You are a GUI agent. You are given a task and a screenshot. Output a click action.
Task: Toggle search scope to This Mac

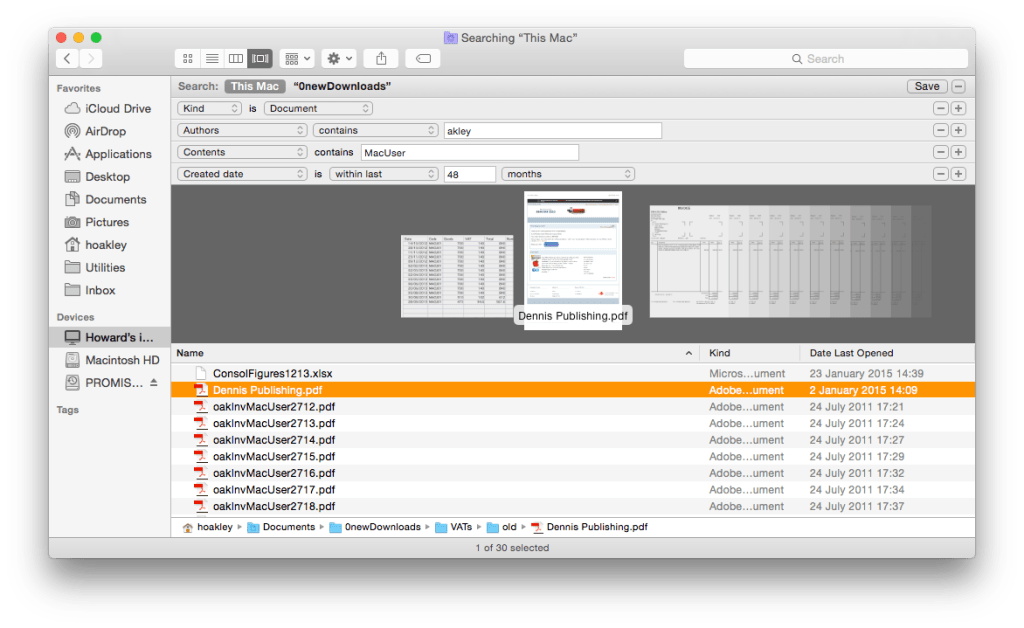tap(255, 87)
